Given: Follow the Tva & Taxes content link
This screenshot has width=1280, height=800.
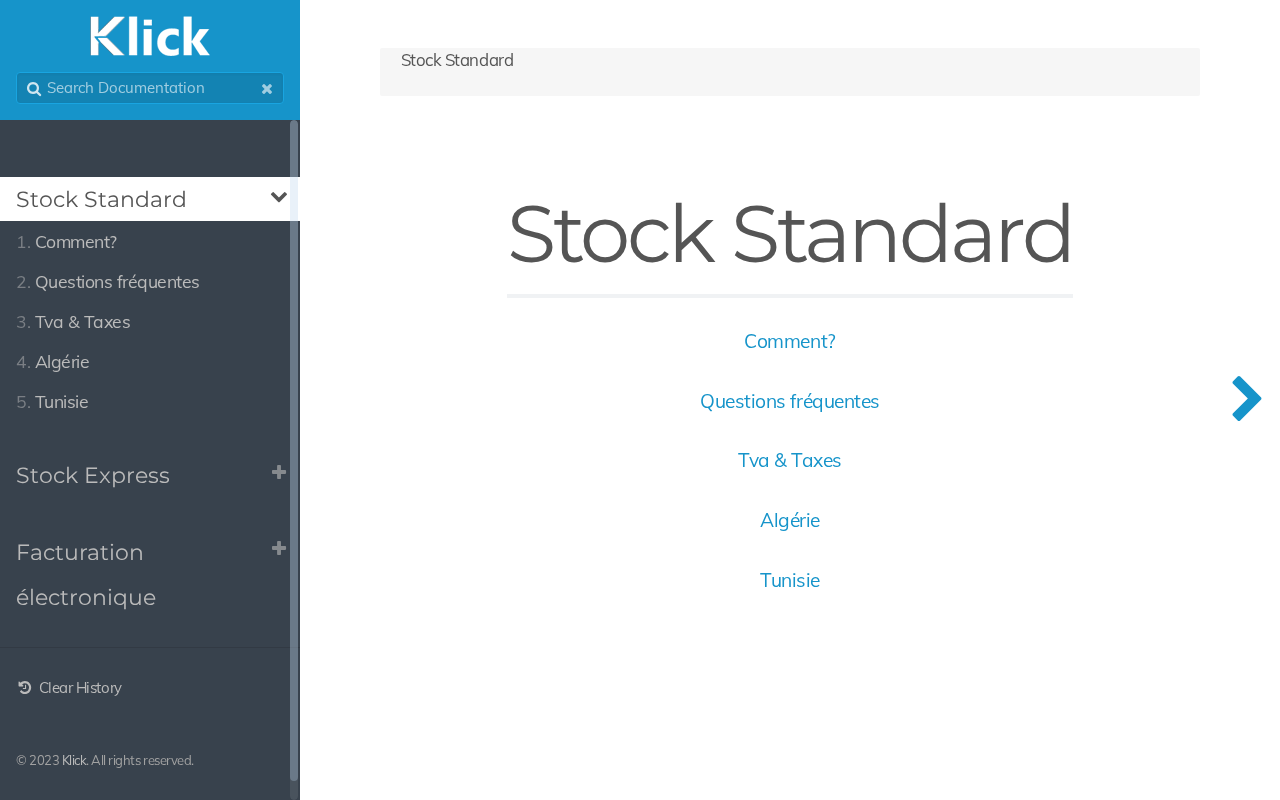Looking at the screenshot, I should coord(790,460).
